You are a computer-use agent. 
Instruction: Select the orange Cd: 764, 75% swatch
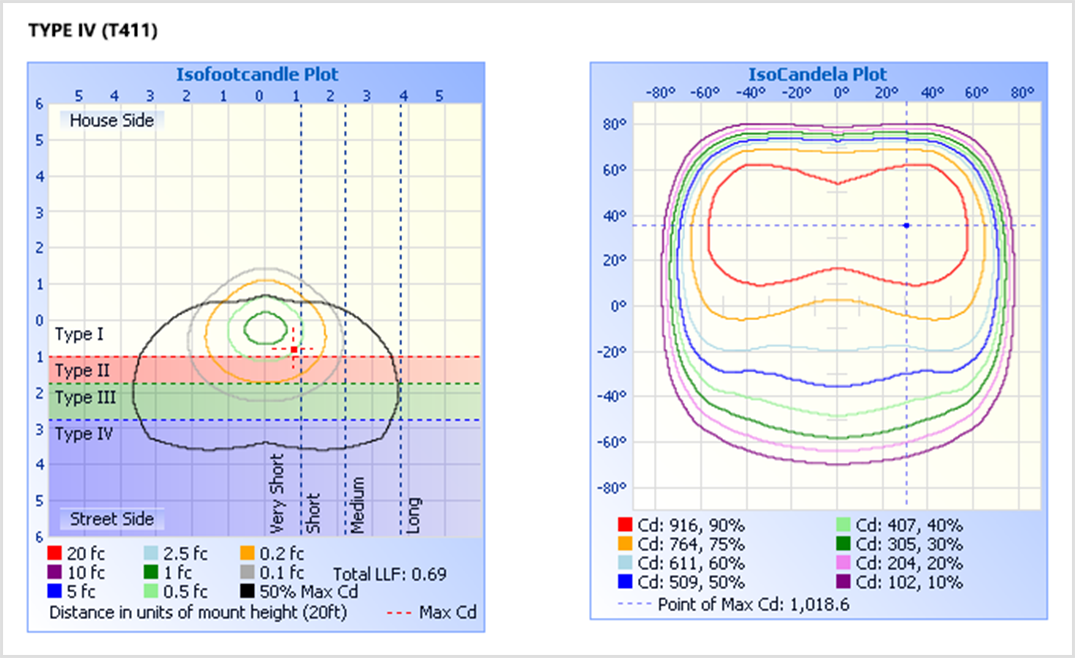point(625,544)
